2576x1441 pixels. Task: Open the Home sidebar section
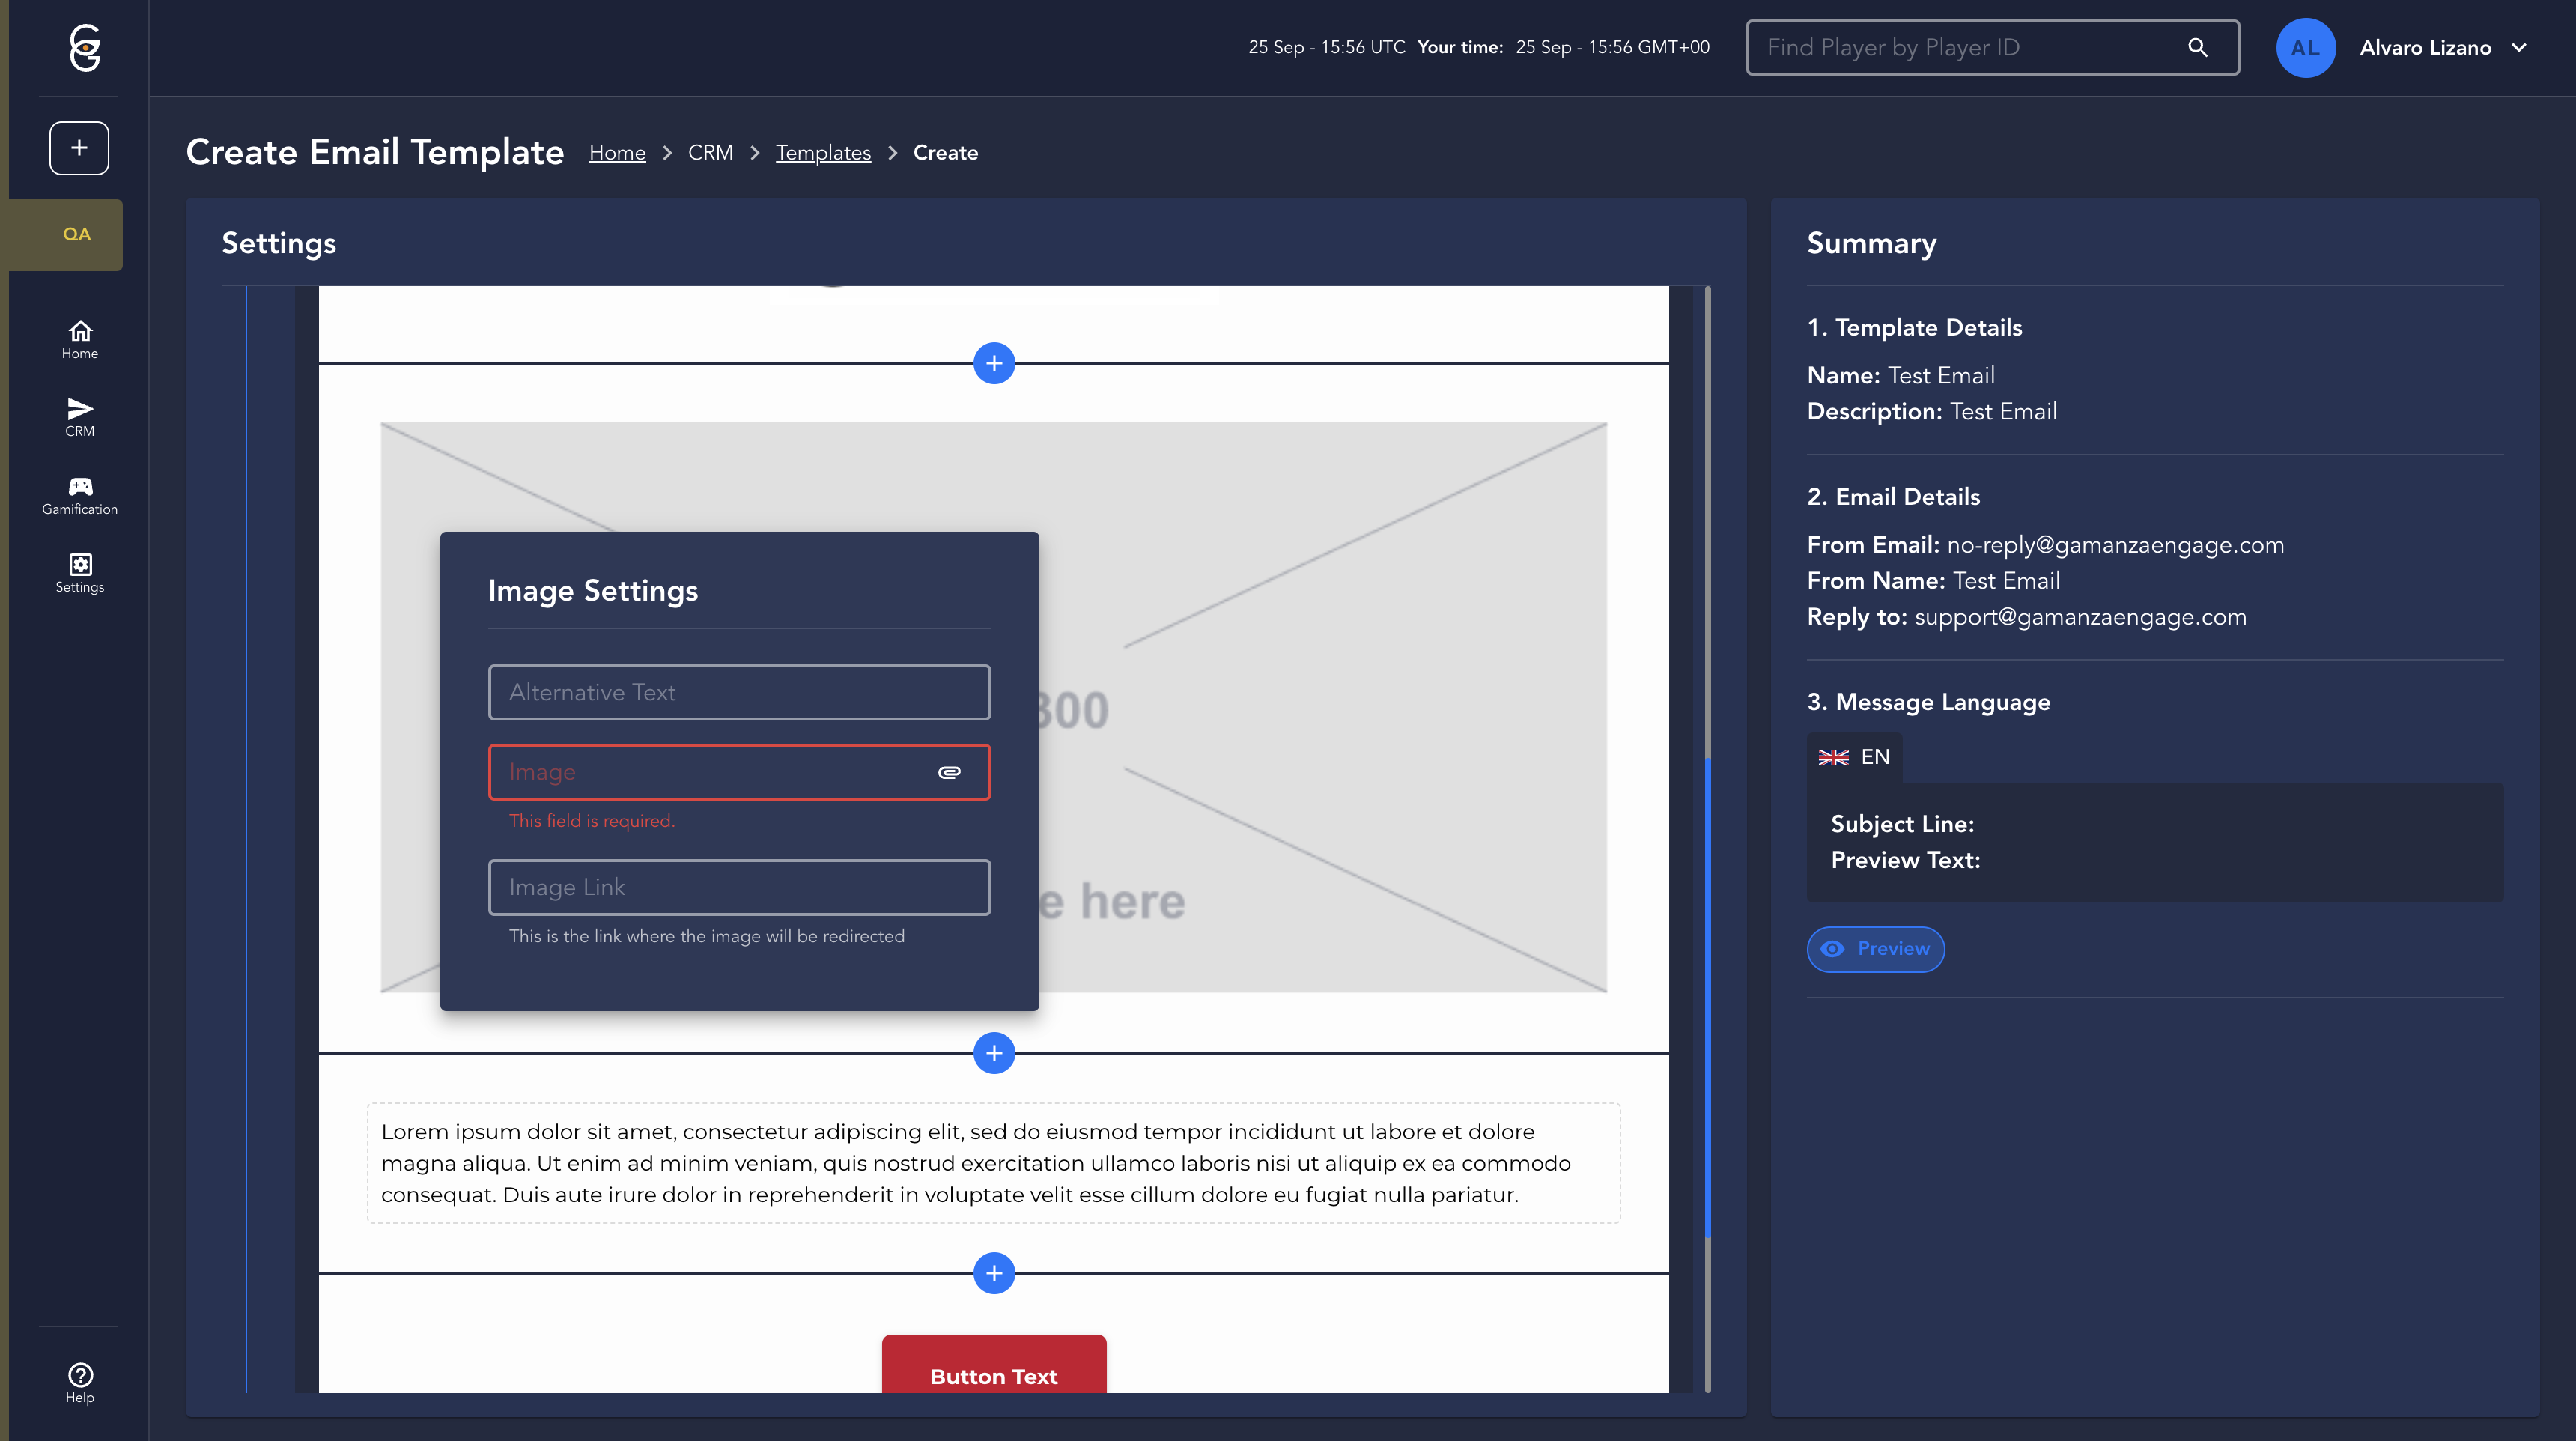pyautogui.click(x=80, y=339)
